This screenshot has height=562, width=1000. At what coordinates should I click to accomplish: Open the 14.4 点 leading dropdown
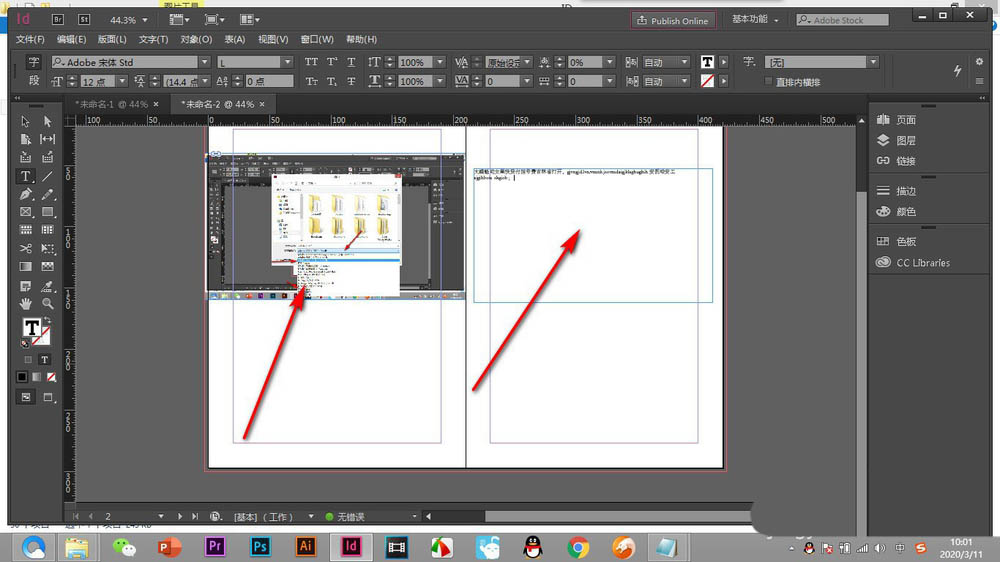tap(205, 82)
